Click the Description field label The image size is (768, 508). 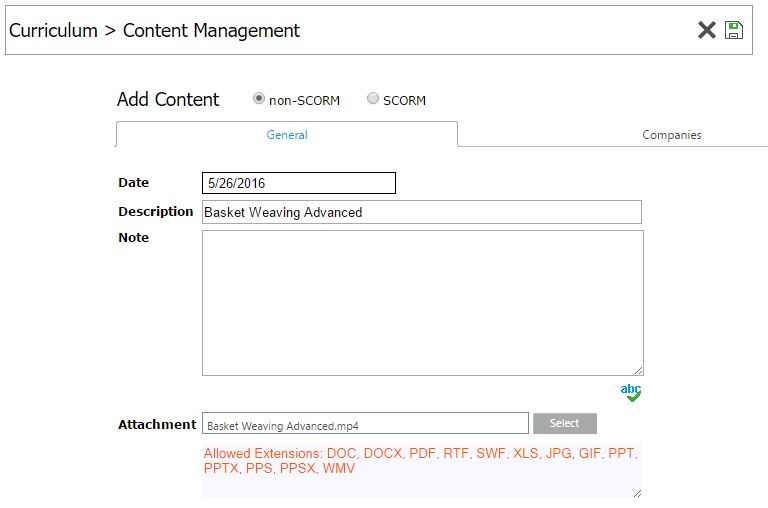[156, 211]
